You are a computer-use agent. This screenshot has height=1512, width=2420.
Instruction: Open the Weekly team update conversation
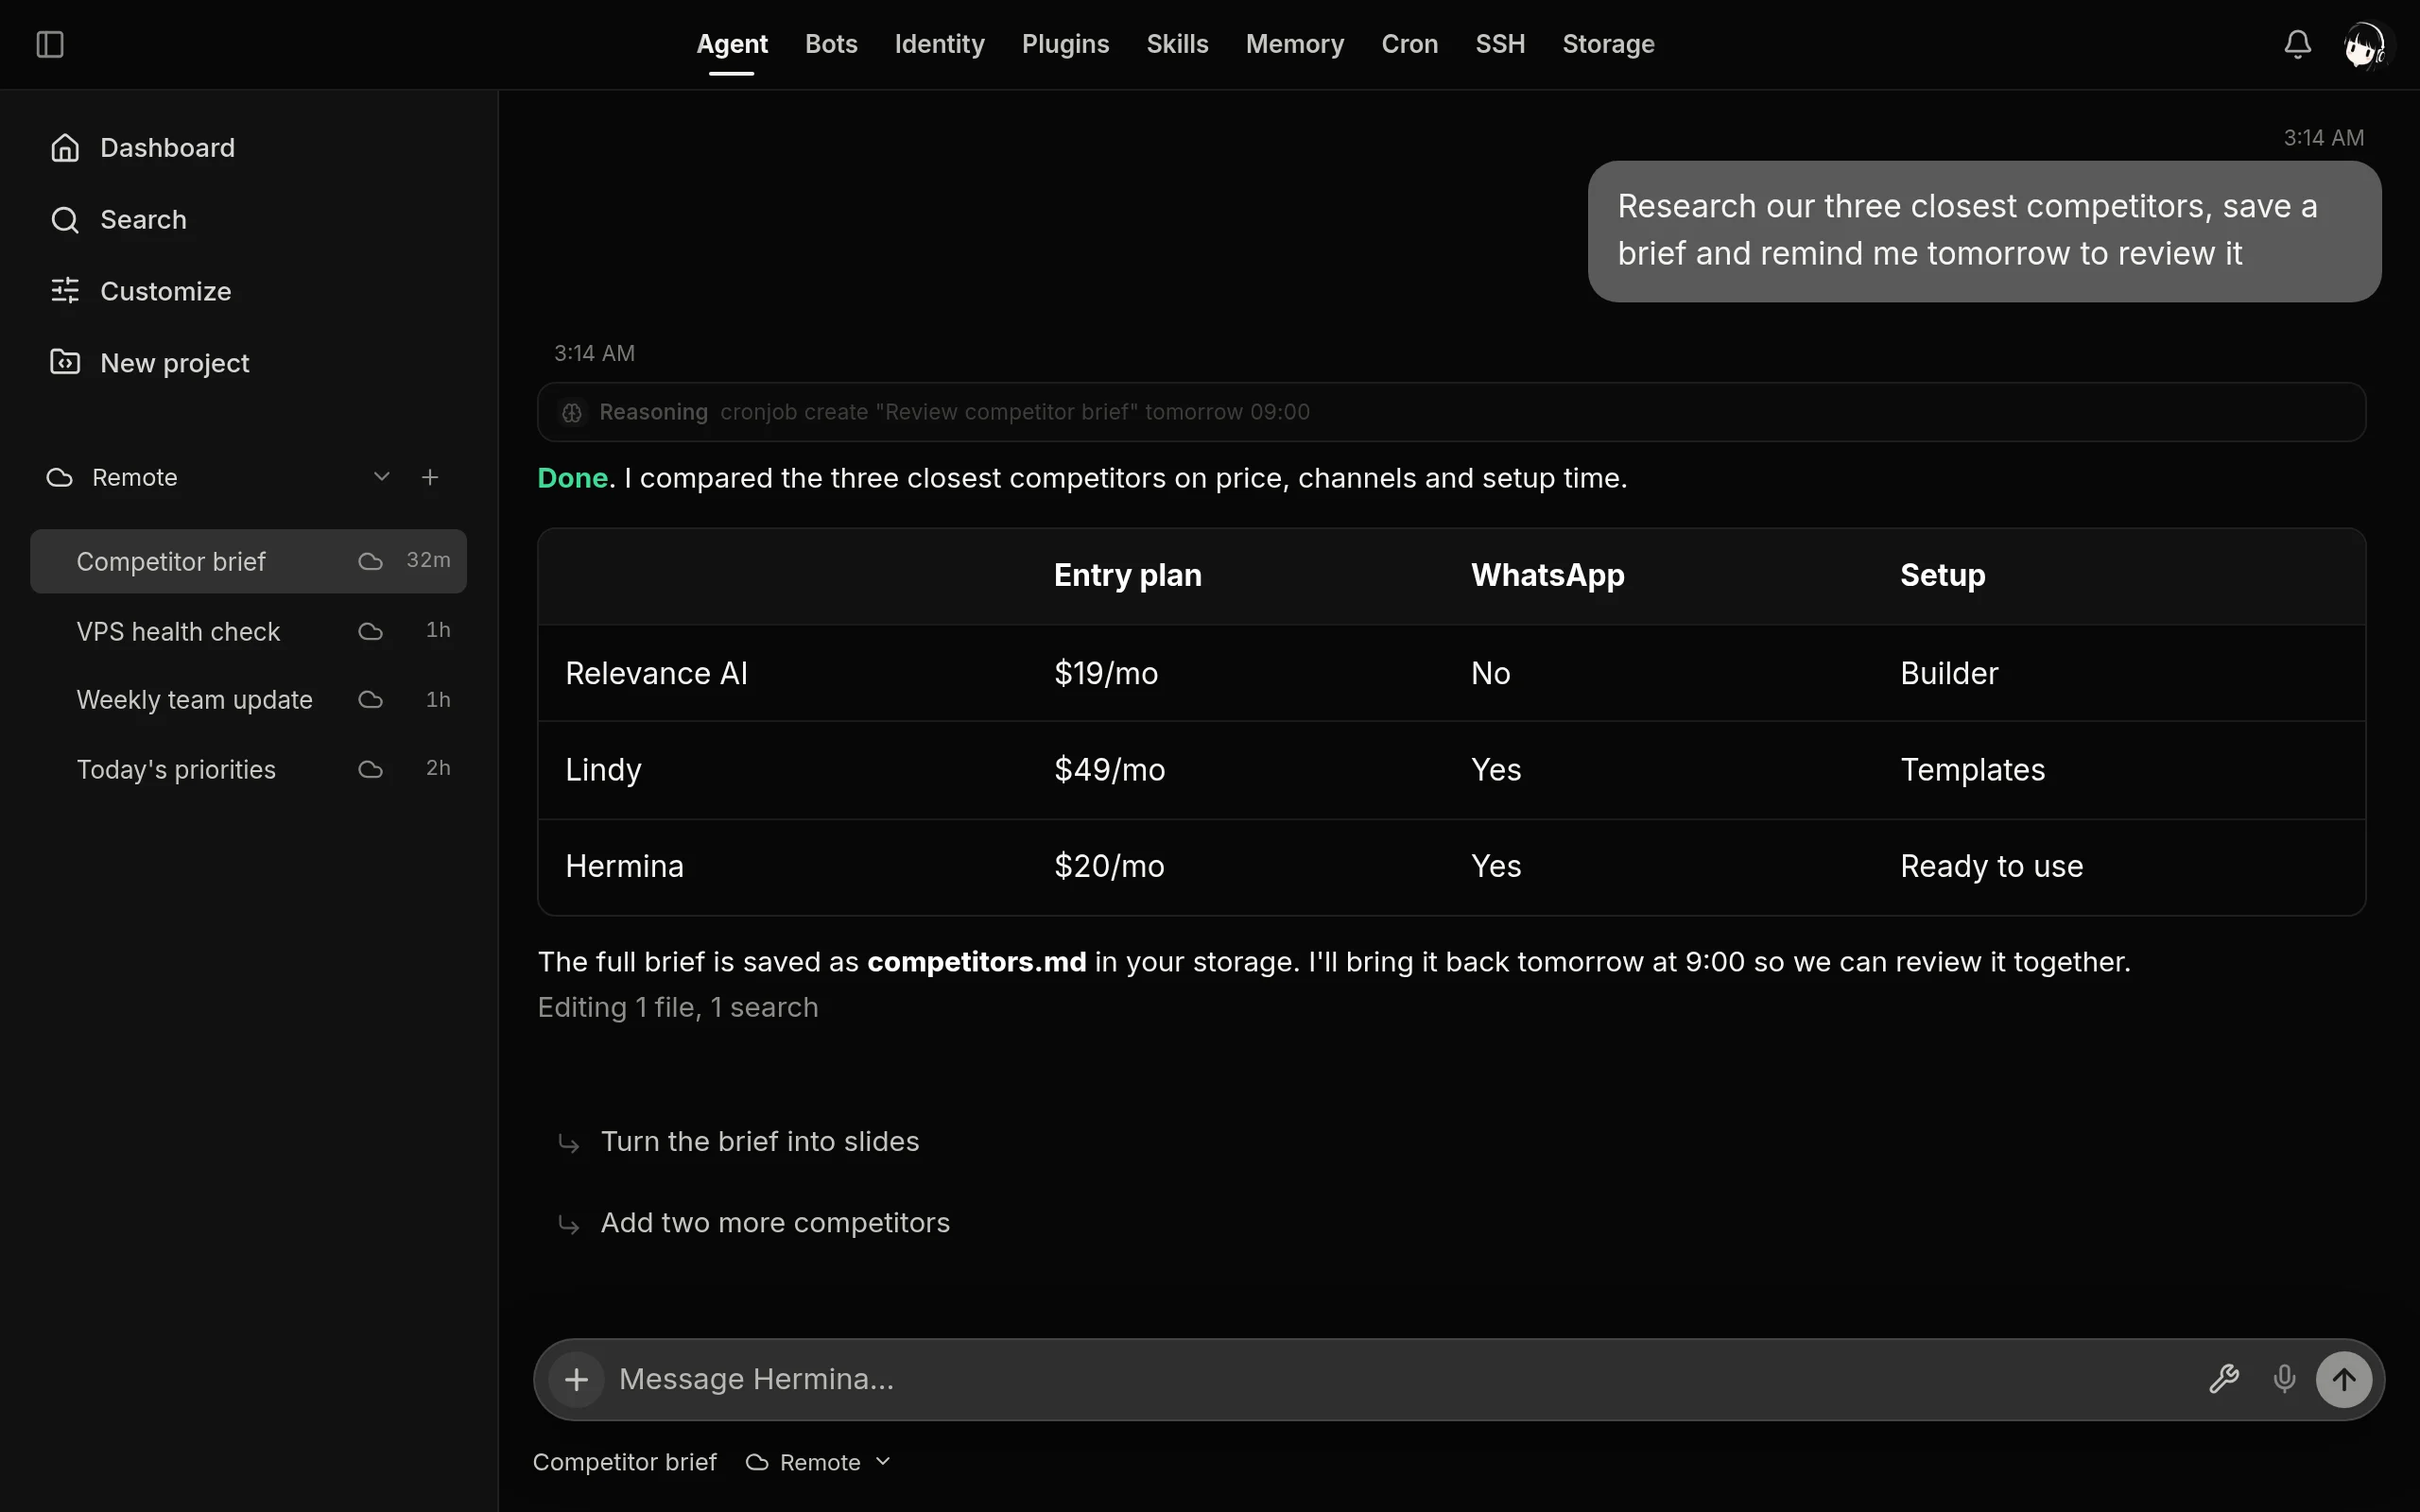[x=248, y=700]
